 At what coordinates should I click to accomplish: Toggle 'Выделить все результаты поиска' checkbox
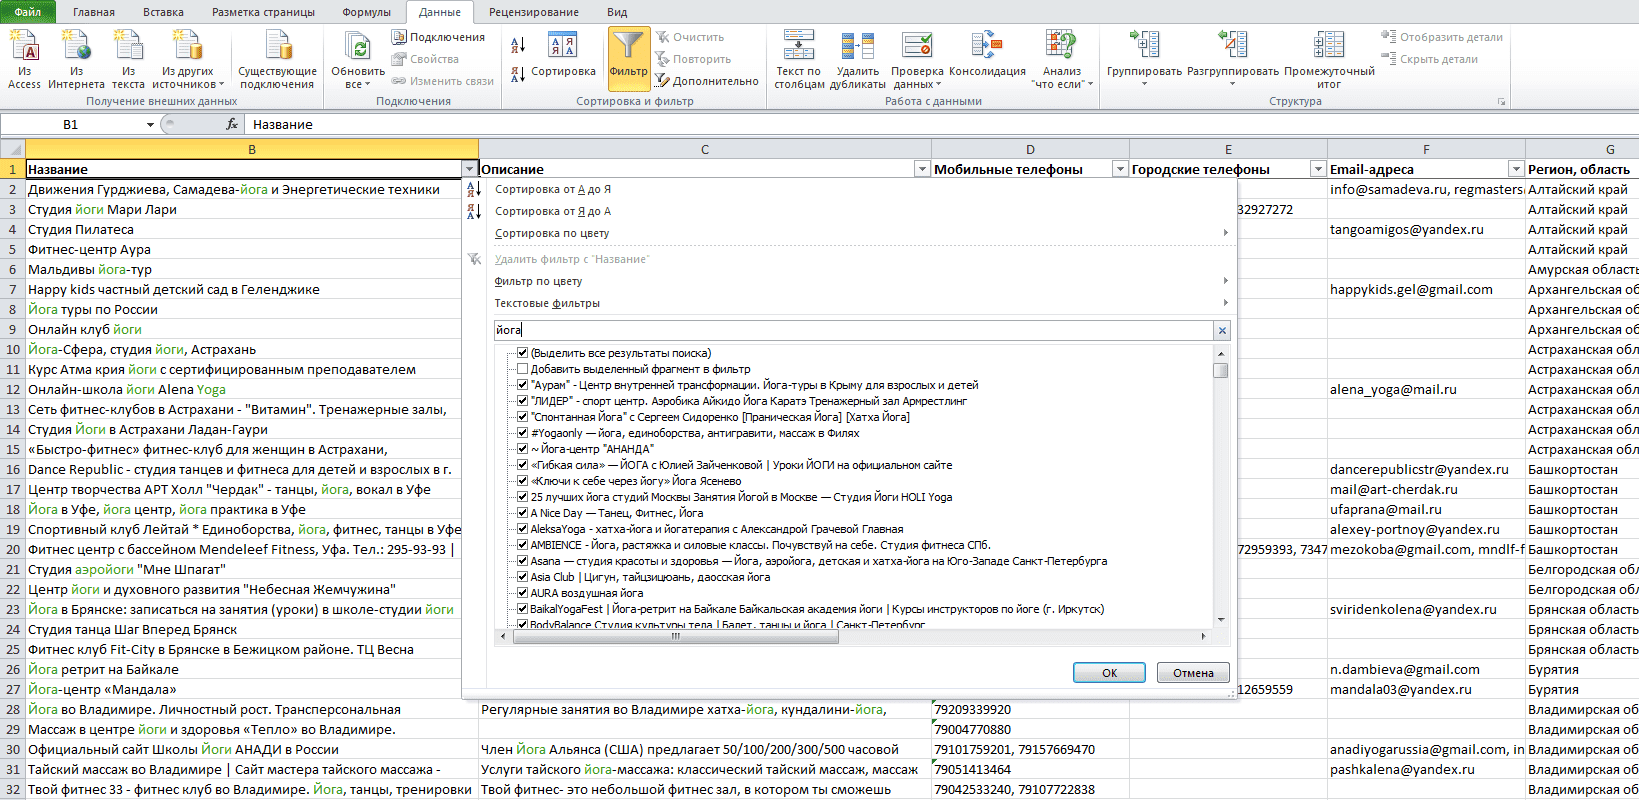click(x=522, y=353)
